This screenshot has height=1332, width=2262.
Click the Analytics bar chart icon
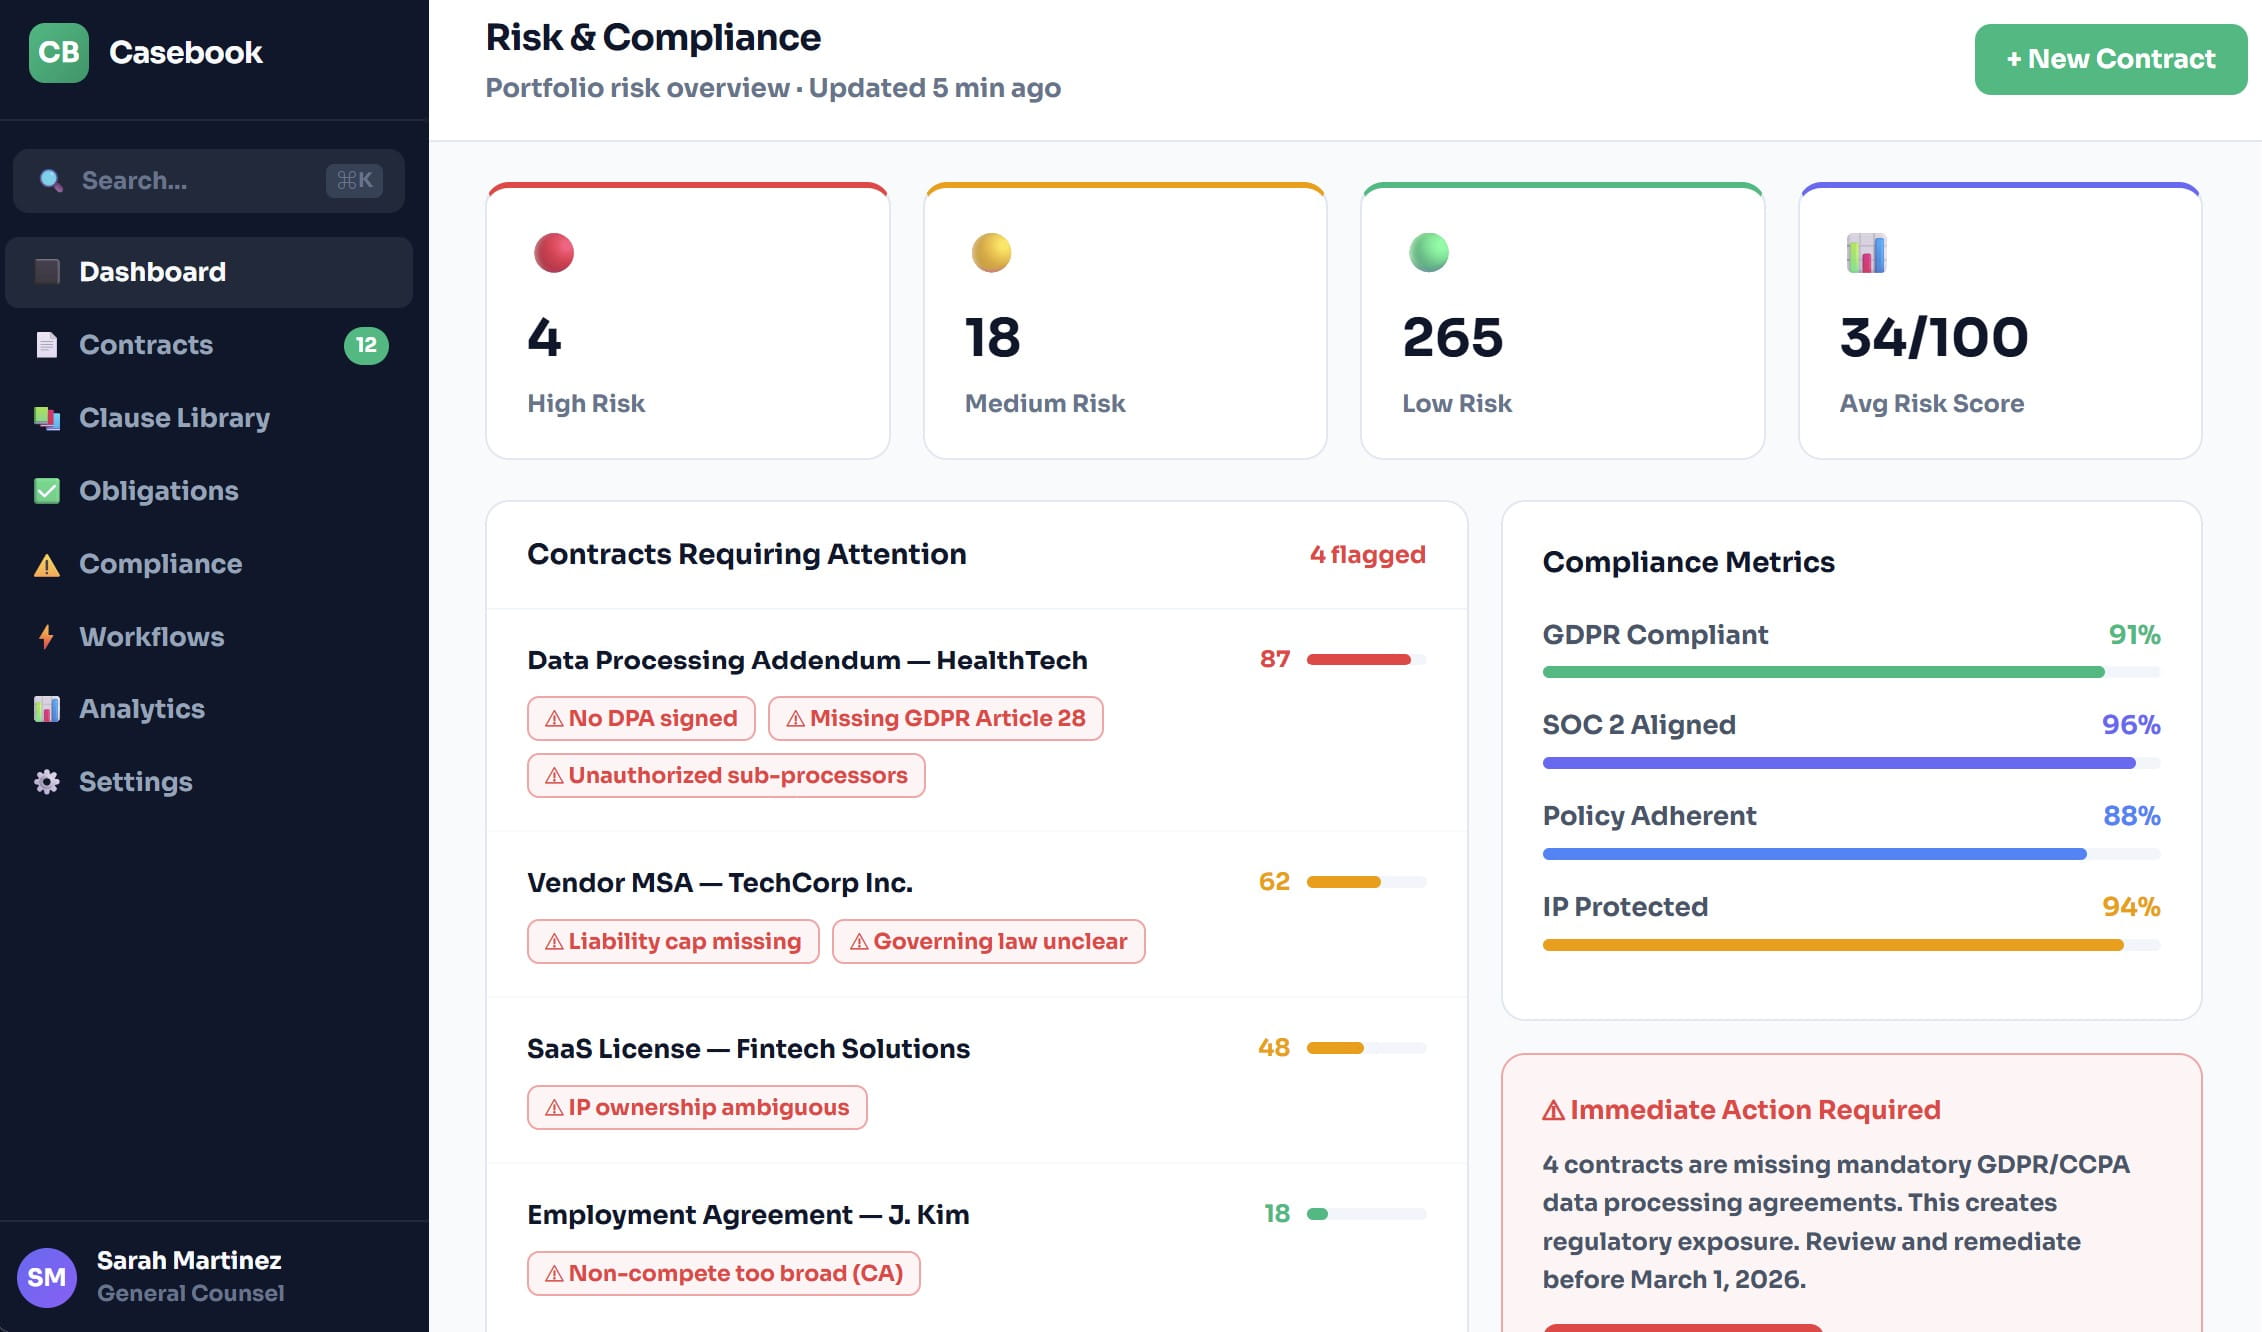point(46,709)
